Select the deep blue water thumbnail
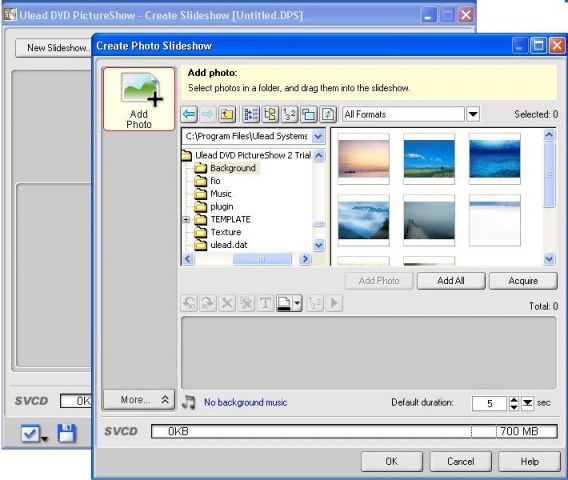568x480 pixels. tap(494, 159)
